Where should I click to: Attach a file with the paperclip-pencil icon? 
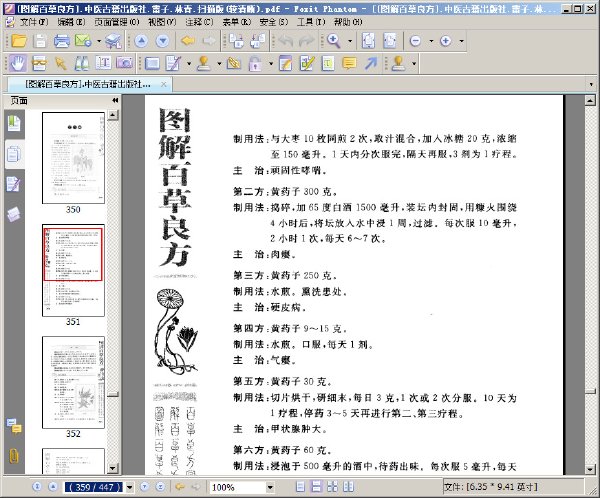tap(234, 63)
